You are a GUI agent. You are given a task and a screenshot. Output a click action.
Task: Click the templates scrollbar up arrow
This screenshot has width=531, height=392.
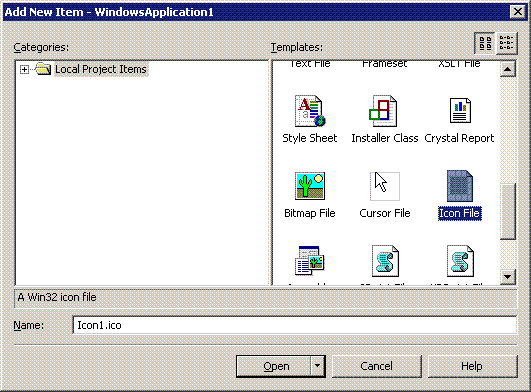click(x=507, y=69)
